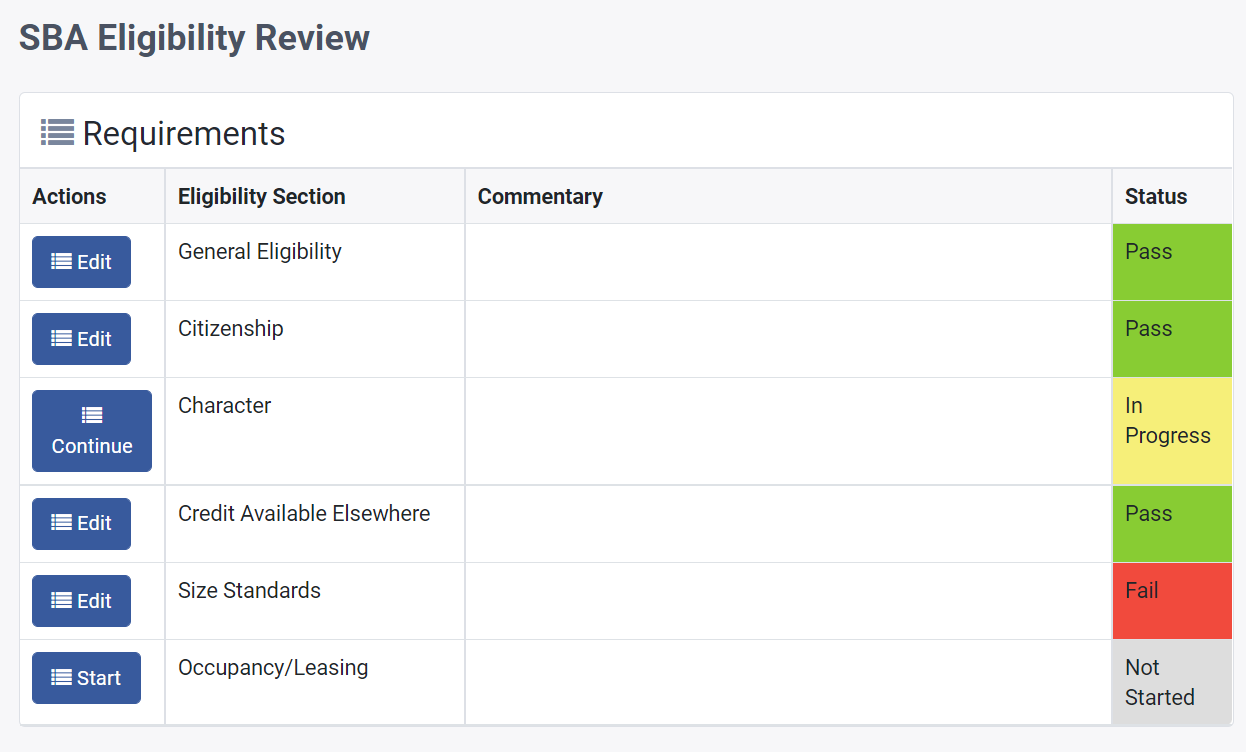Continue the Character eligibility section

92,431
